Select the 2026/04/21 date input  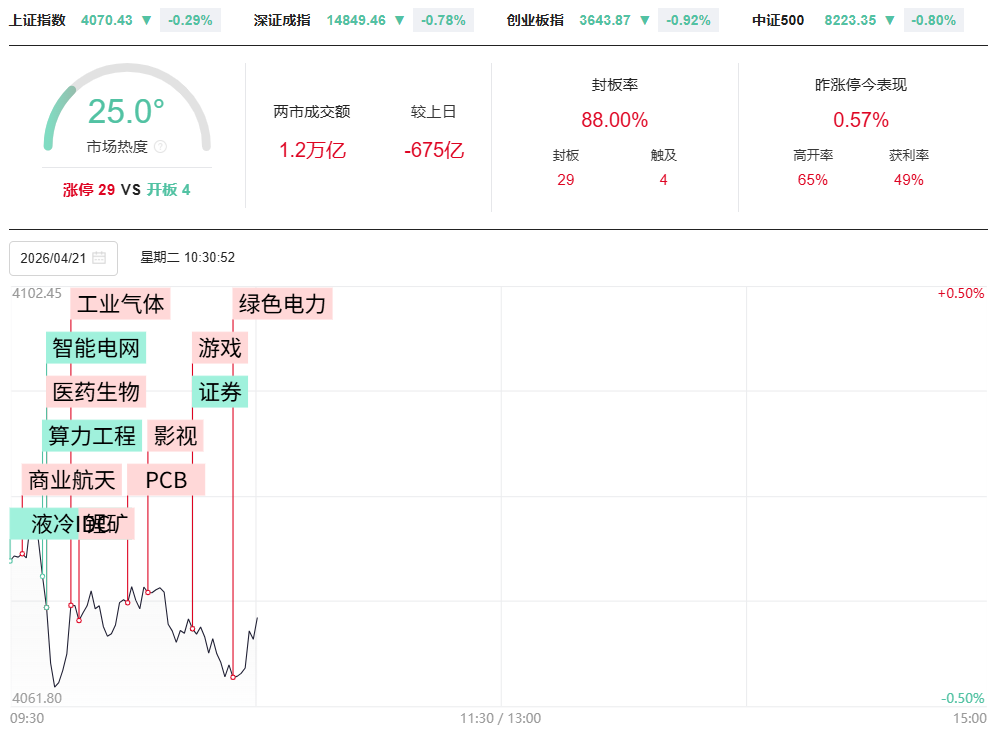(x=54, y=258)
